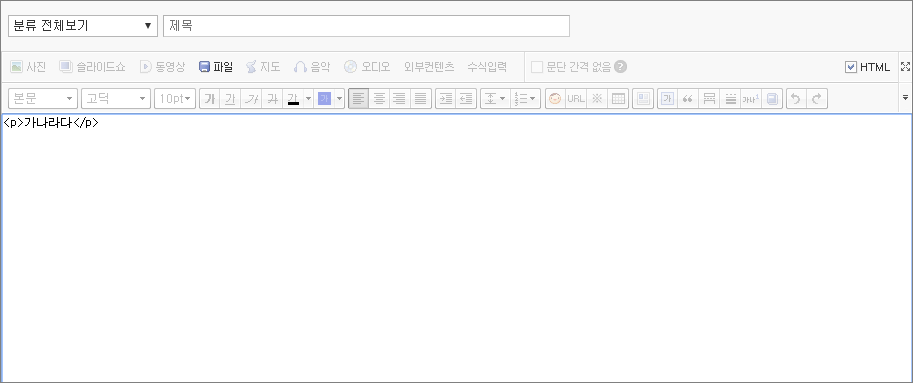Viewport: 913px width, 383px height.
Task: Undo the last edit
Action: [x=796, y=98]
